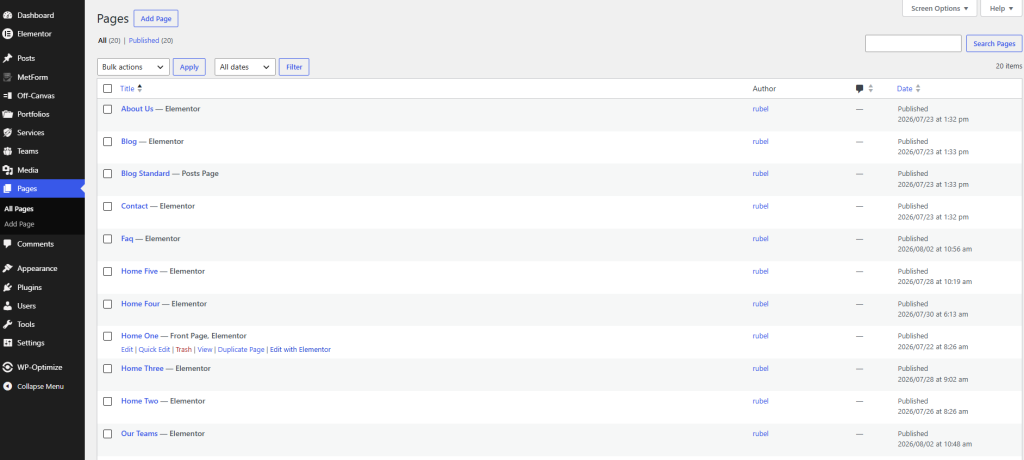Click the Plugins plug icon
The height and width of the screenshot is (460, 1024).
pos(8,287)
